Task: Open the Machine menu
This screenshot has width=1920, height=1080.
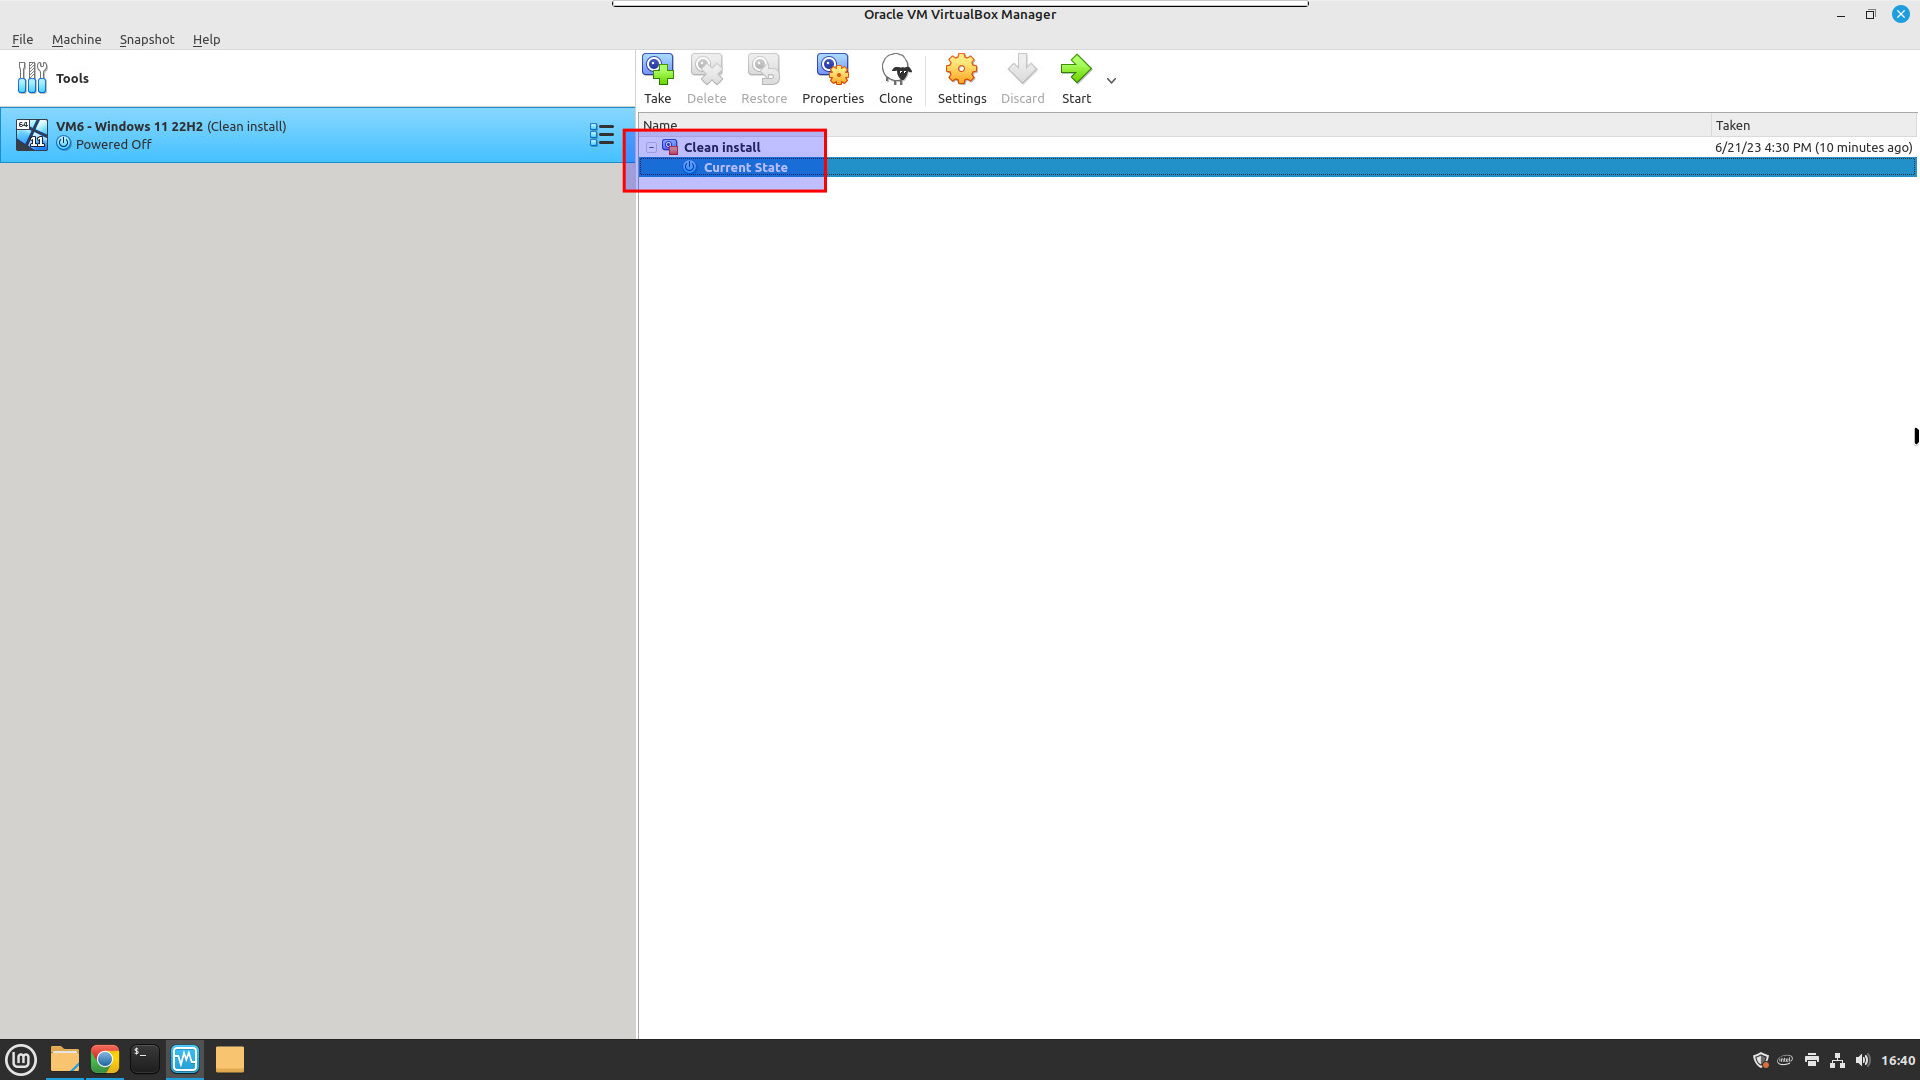Action: tap(76, 39)
